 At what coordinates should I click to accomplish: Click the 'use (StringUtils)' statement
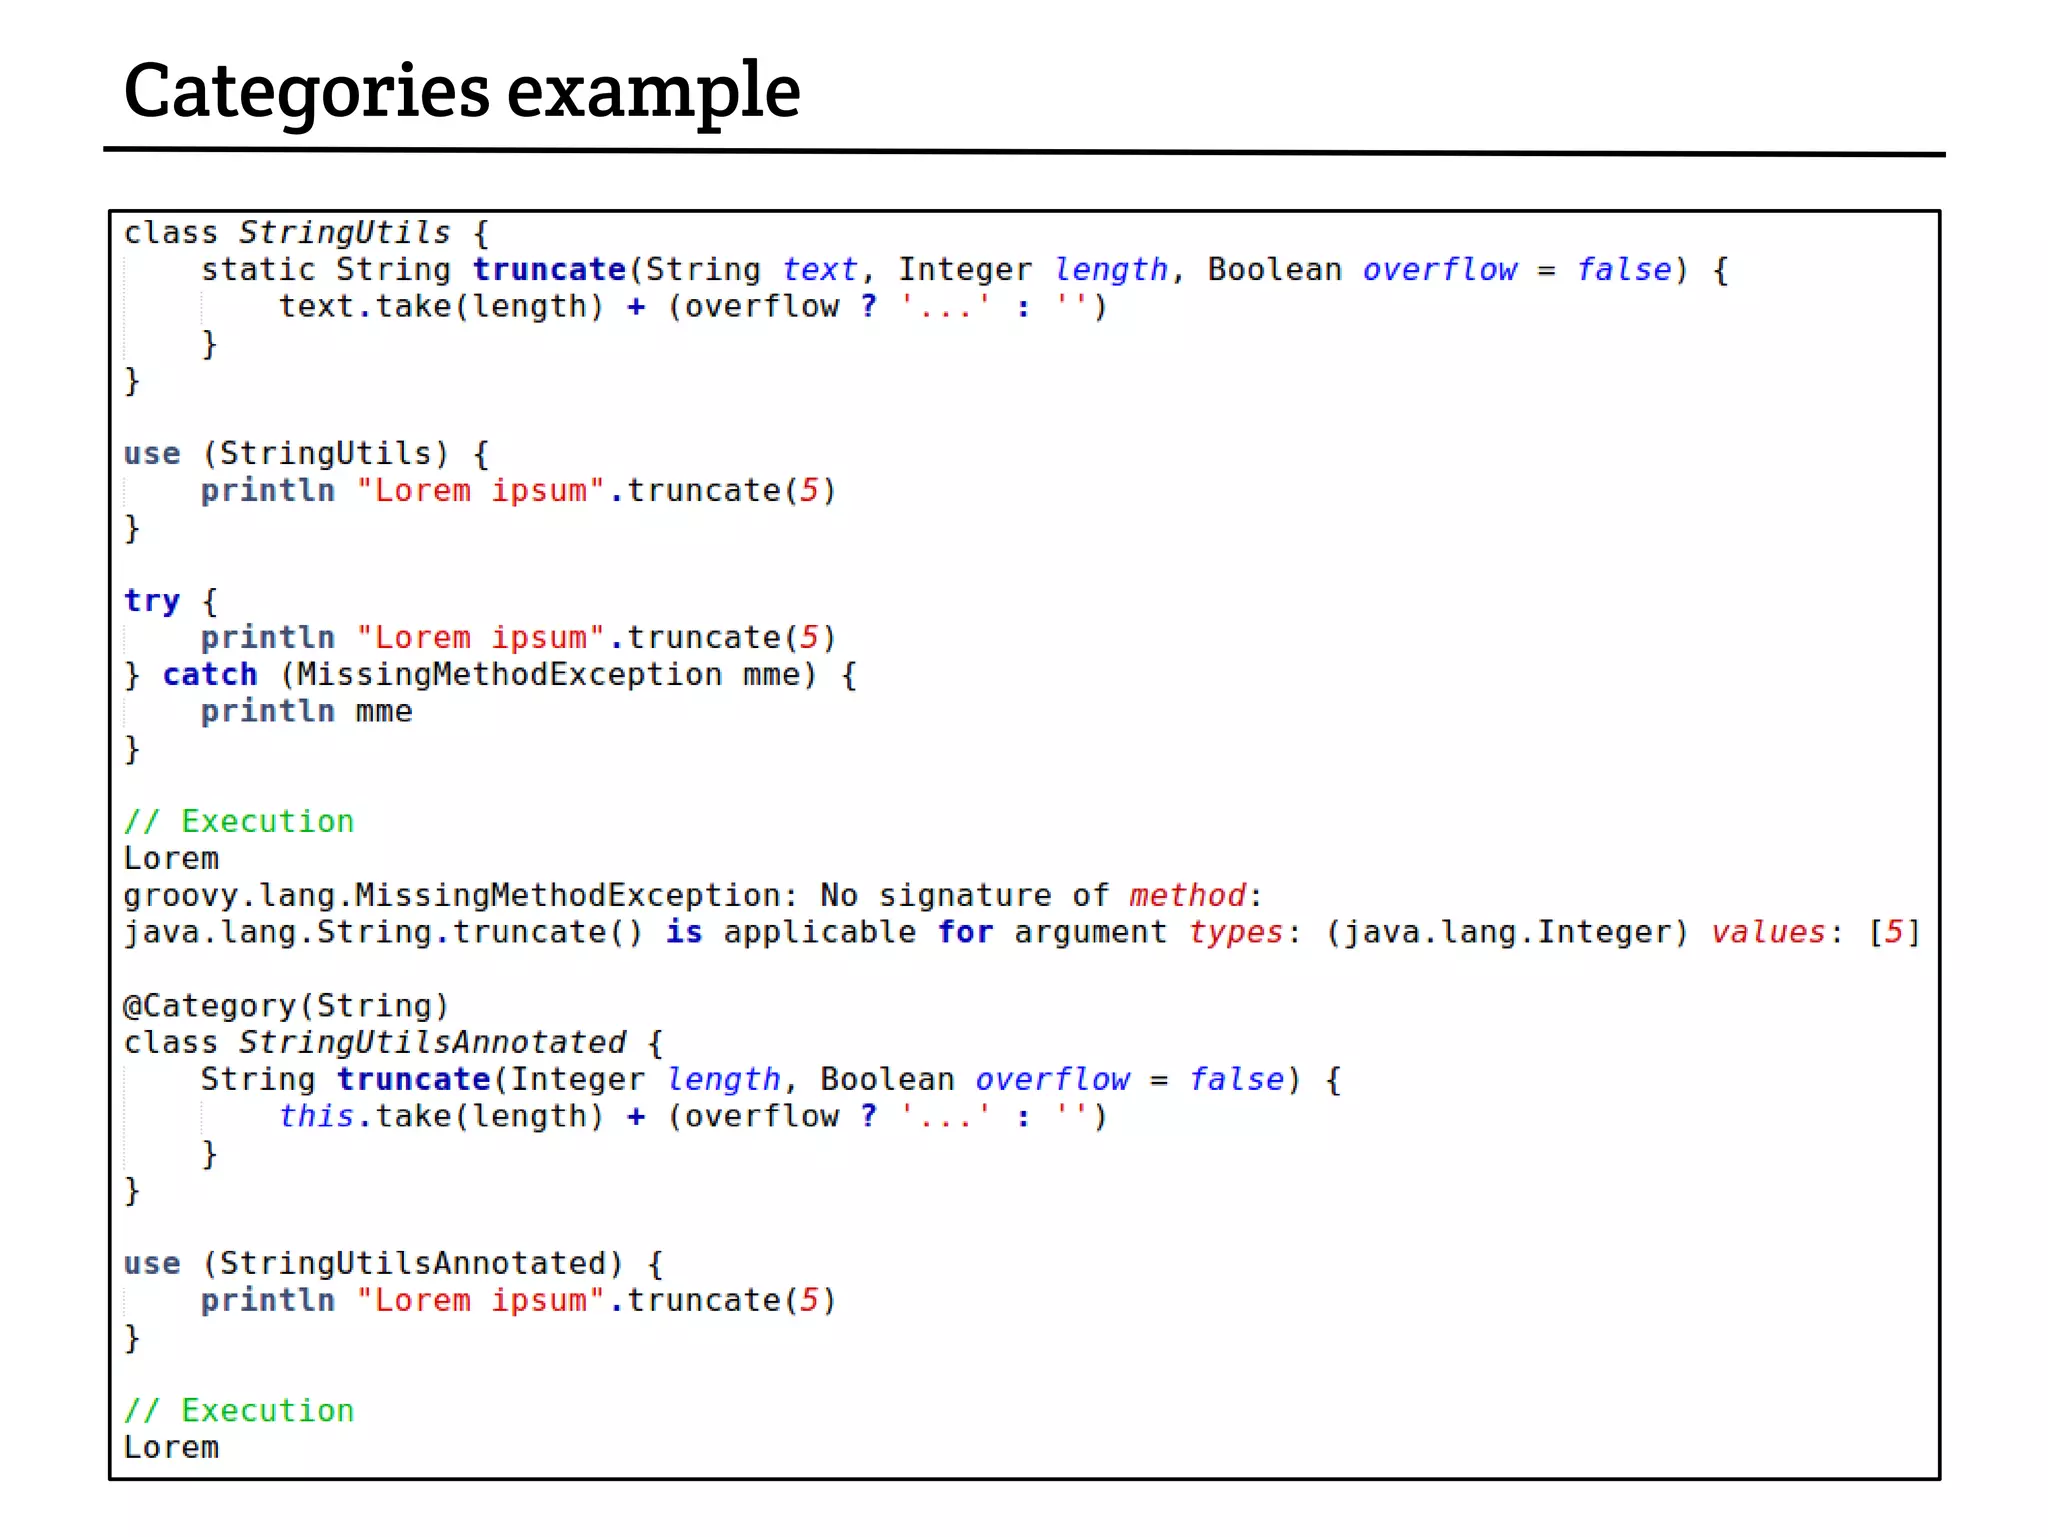tap(285, 454)
